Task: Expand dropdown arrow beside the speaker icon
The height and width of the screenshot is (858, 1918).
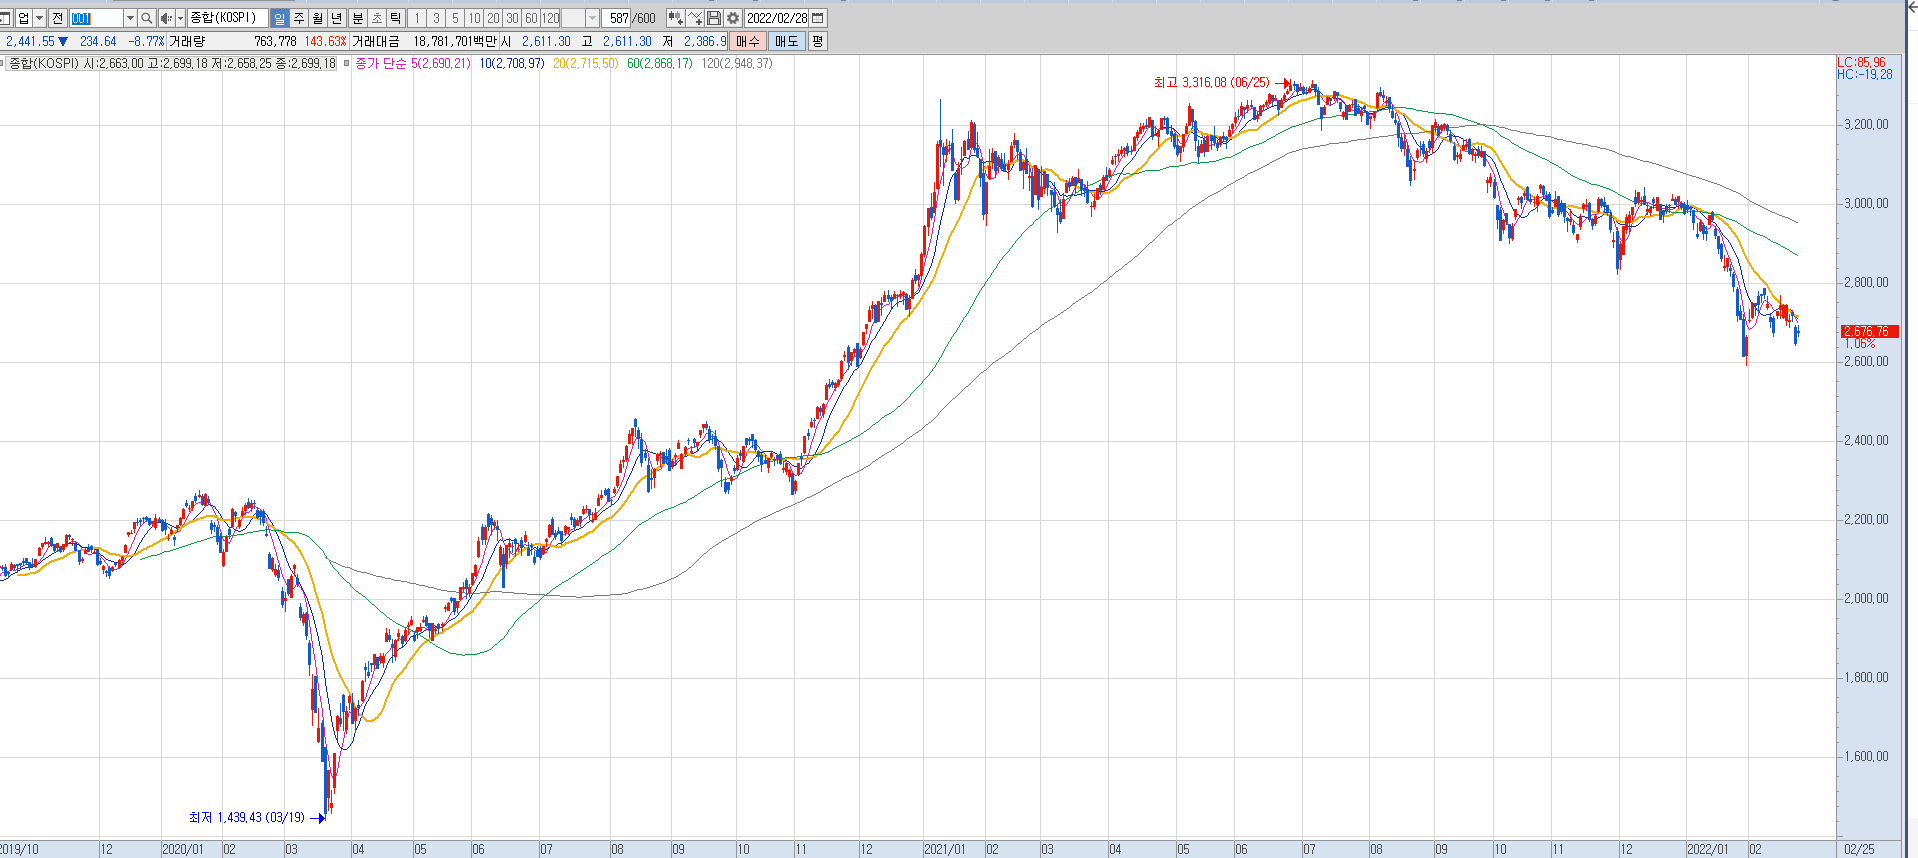Action: (180, 18)
